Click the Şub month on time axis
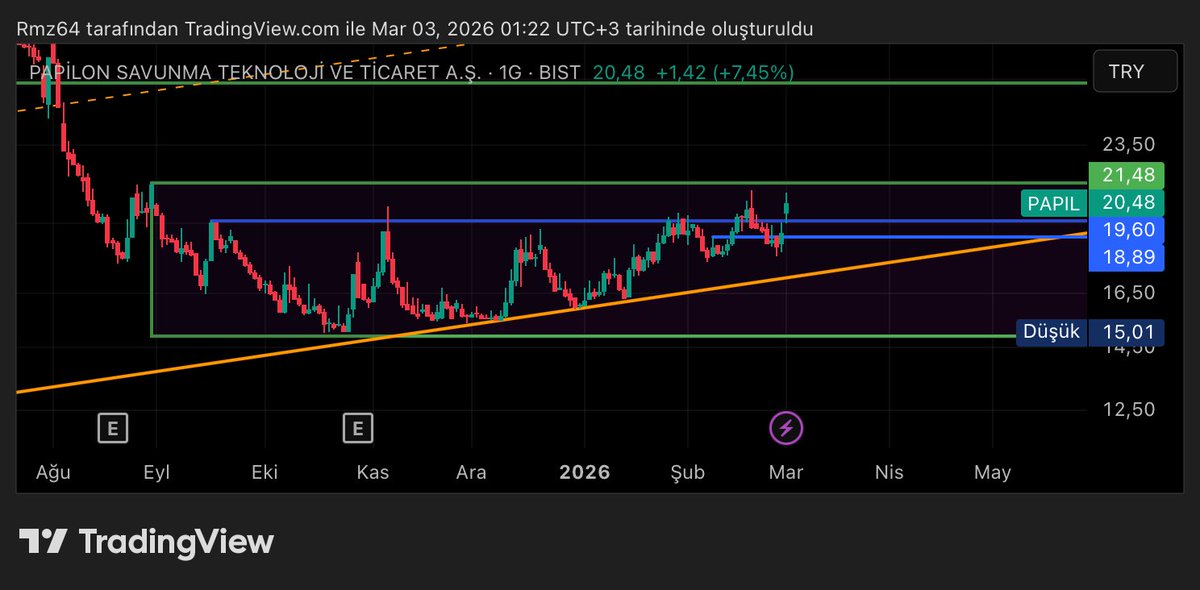 (687, 472)
